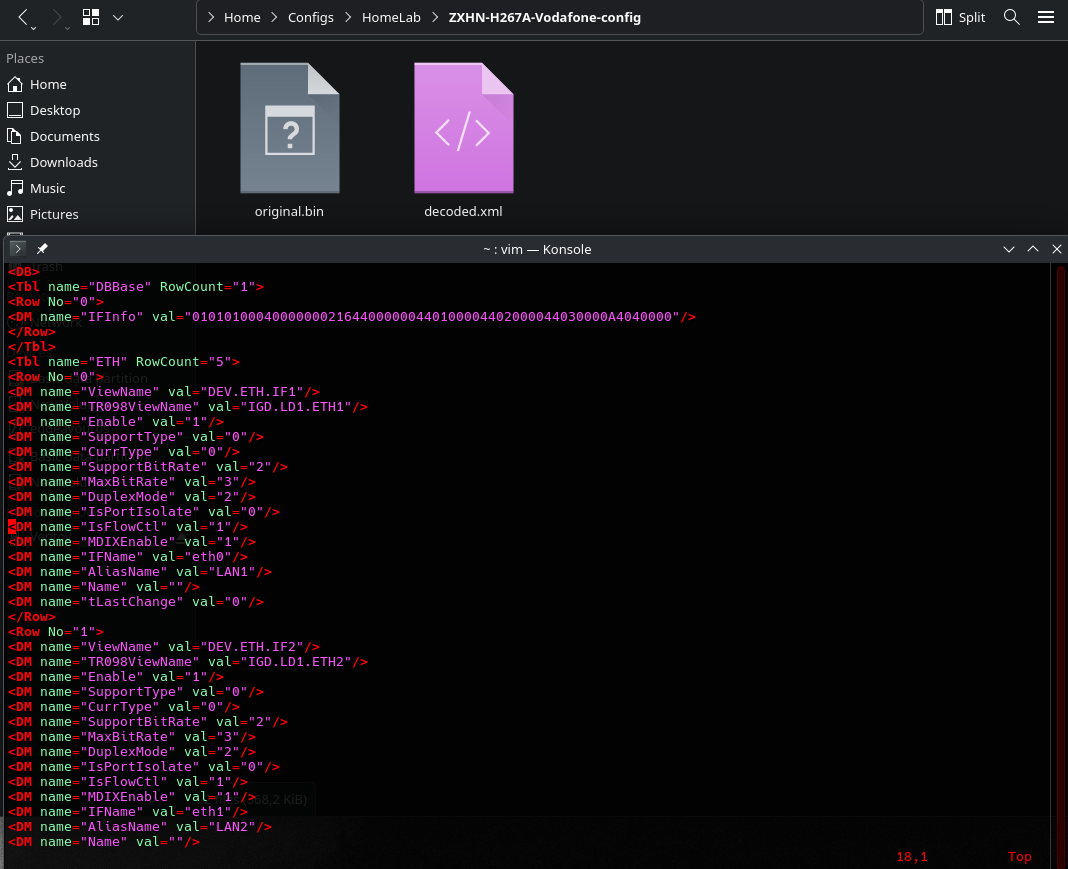Image resolution: width=1068 pixels, height=869 pixels.
Task: Pin the Konsole terminal panel
Action: pos(42,248)
